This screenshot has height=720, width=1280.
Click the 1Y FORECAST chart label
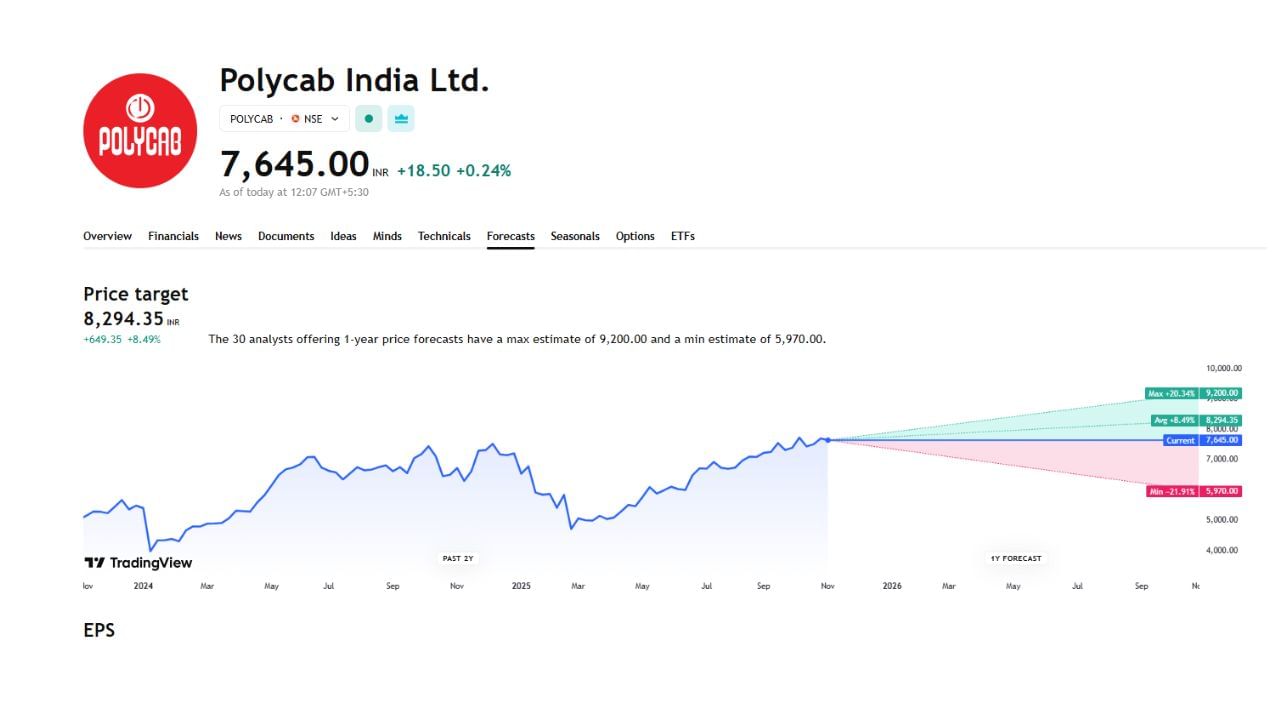1016,558
